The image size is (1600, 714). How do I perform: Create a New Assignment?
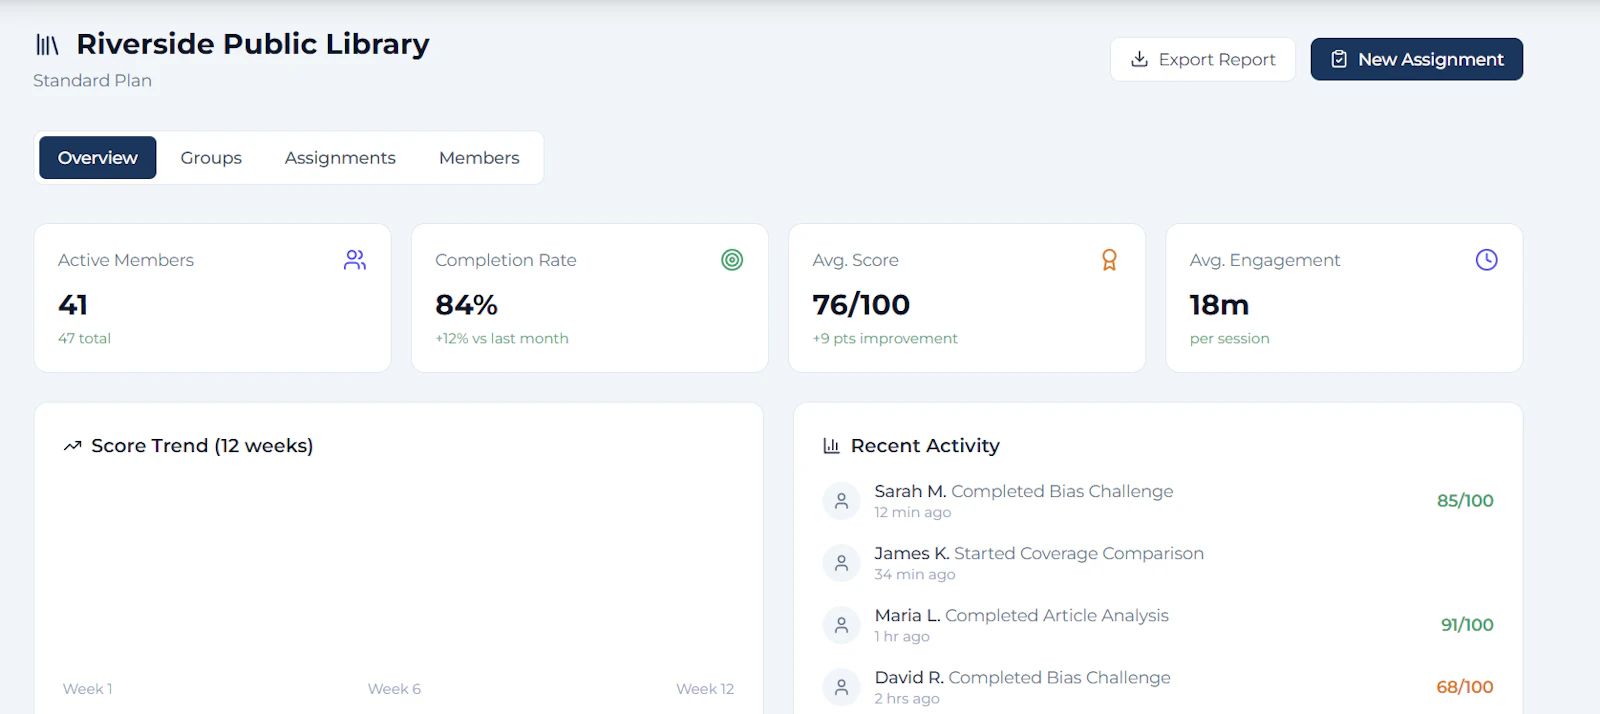pyautogui.click(x=1417, y=60)
